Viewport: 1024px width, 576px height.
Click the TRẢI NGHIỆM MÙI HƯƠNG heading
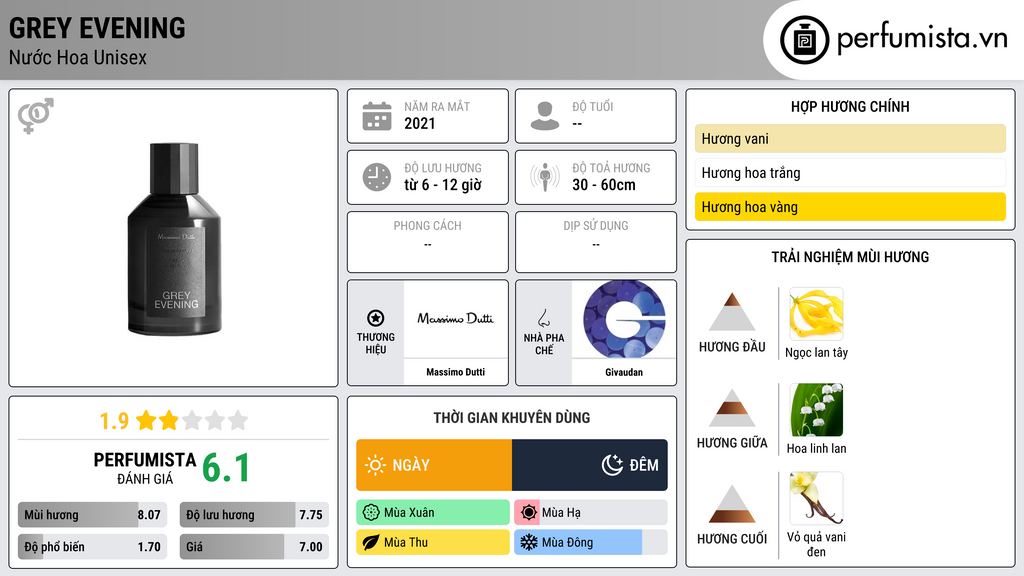coord(850,257)
